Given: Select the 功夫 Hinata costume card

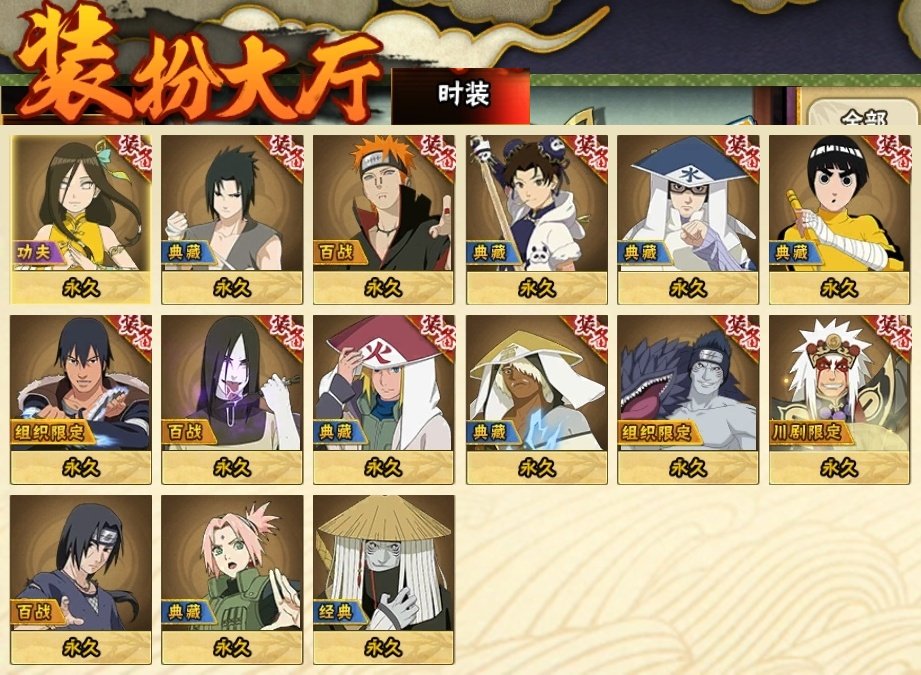Looking at the screenshot, I should [x=80, y=219].
